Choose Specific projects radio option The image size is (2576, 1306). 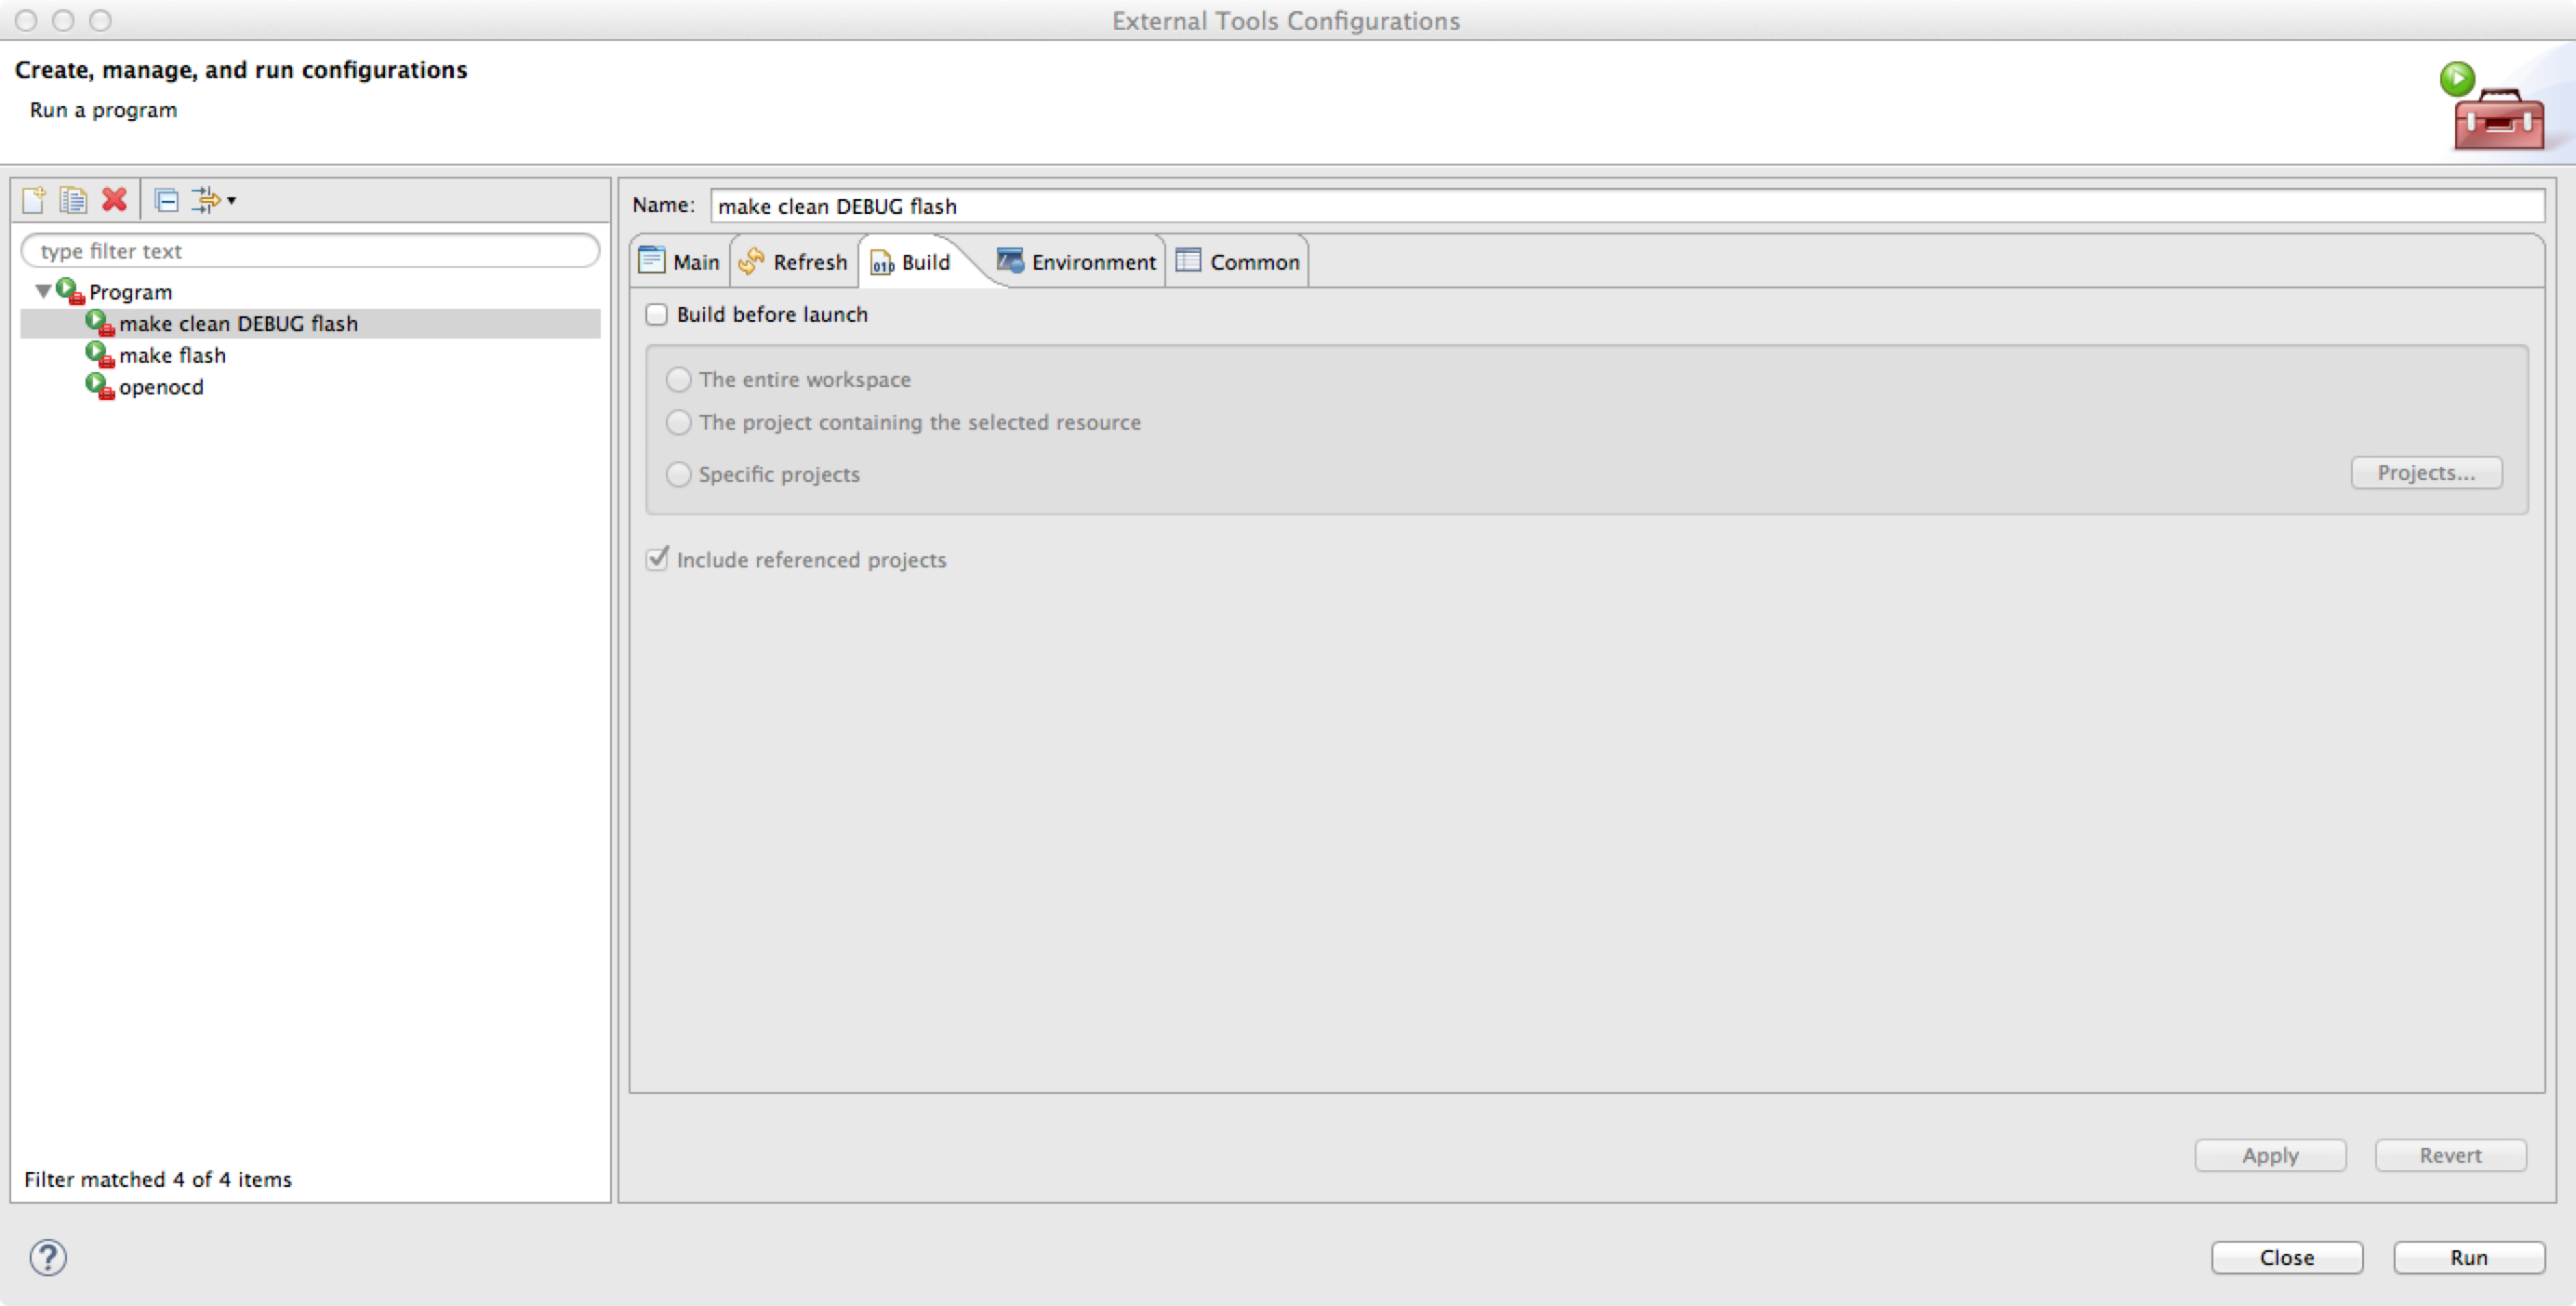[679, 474]
